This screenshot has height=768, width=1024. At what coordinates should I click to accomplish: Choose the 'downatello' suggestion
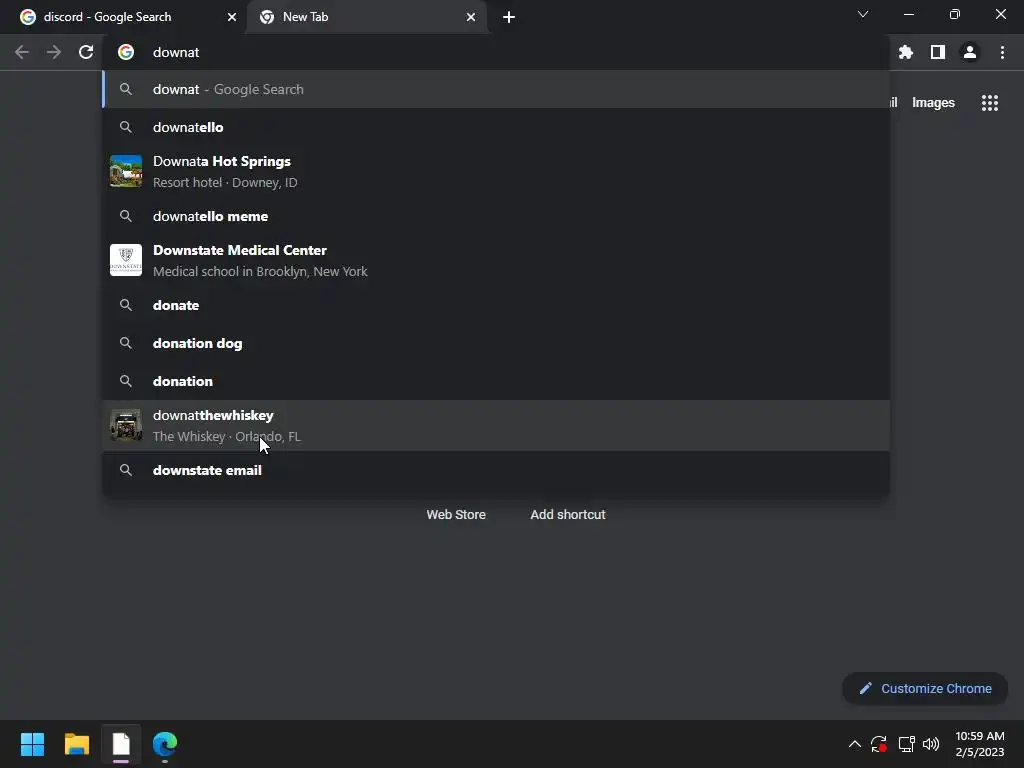pos(496,127)
